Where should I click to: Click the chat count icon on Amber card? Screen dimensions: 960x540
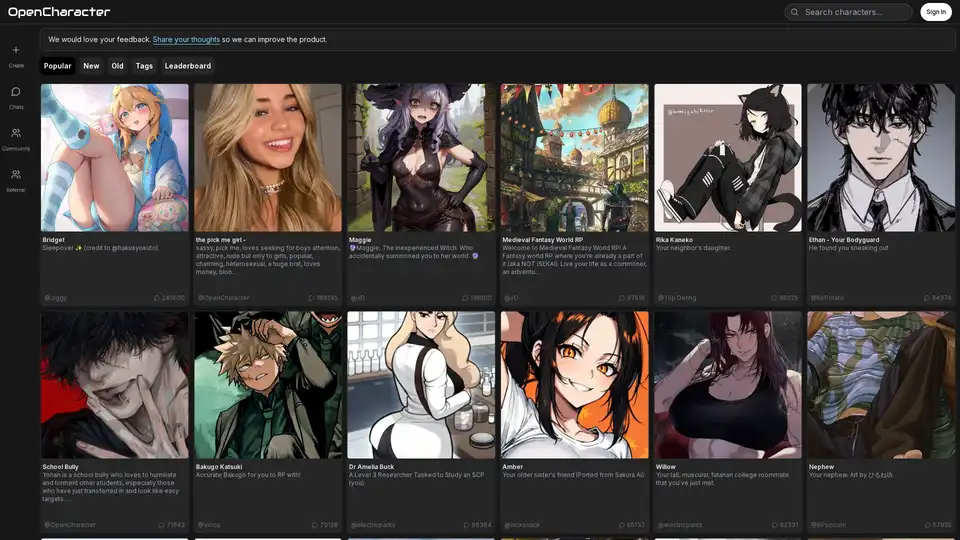(x=621, y=525)
